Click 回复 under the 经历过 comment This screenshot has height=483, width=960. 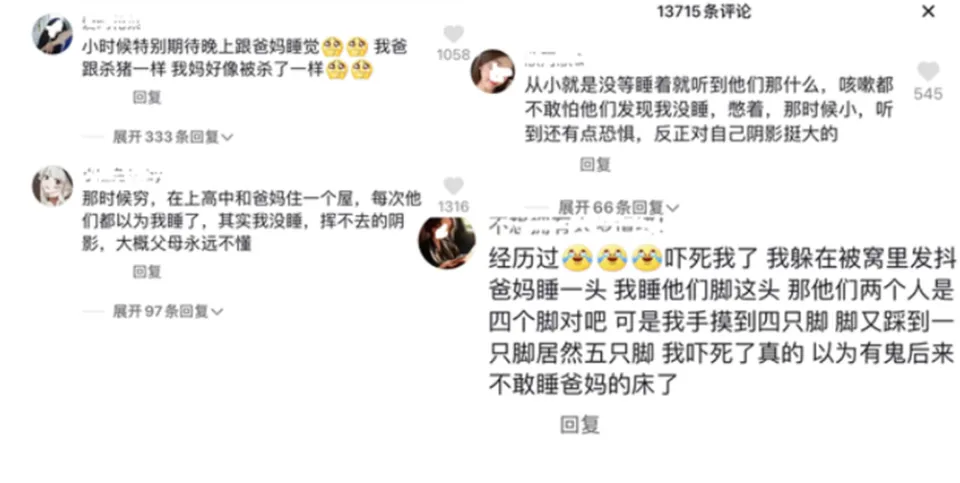click(579, 425)
